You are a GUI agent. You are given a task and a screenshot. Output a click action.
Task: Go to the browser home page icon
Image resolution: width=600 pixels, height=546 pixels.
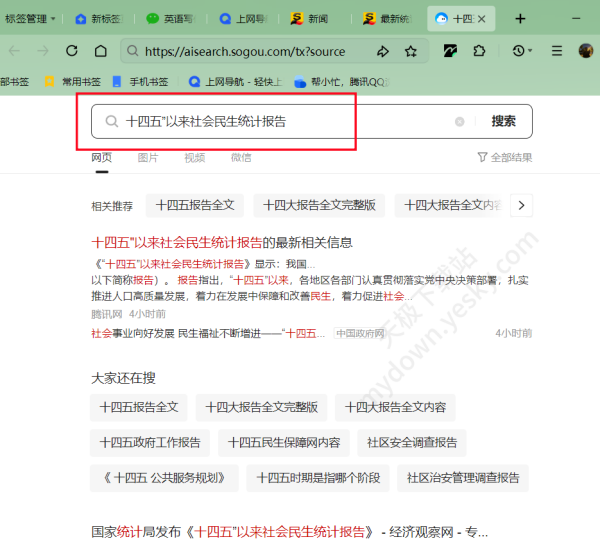pos(101,51)
